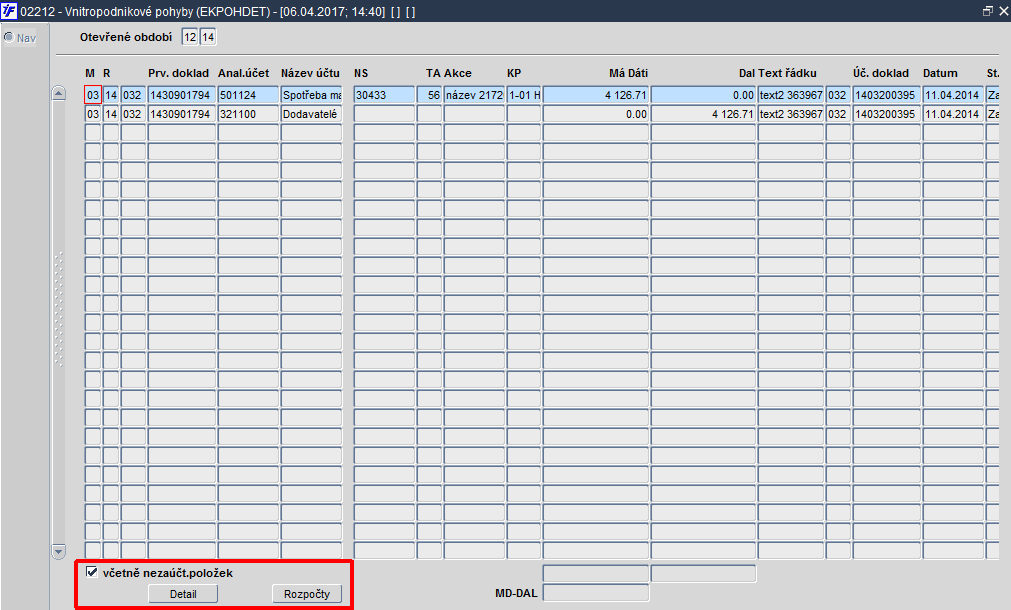Select Dal value 0.00 in first row
Screen dimensions: 1011x610
click(x=703, y=95)
